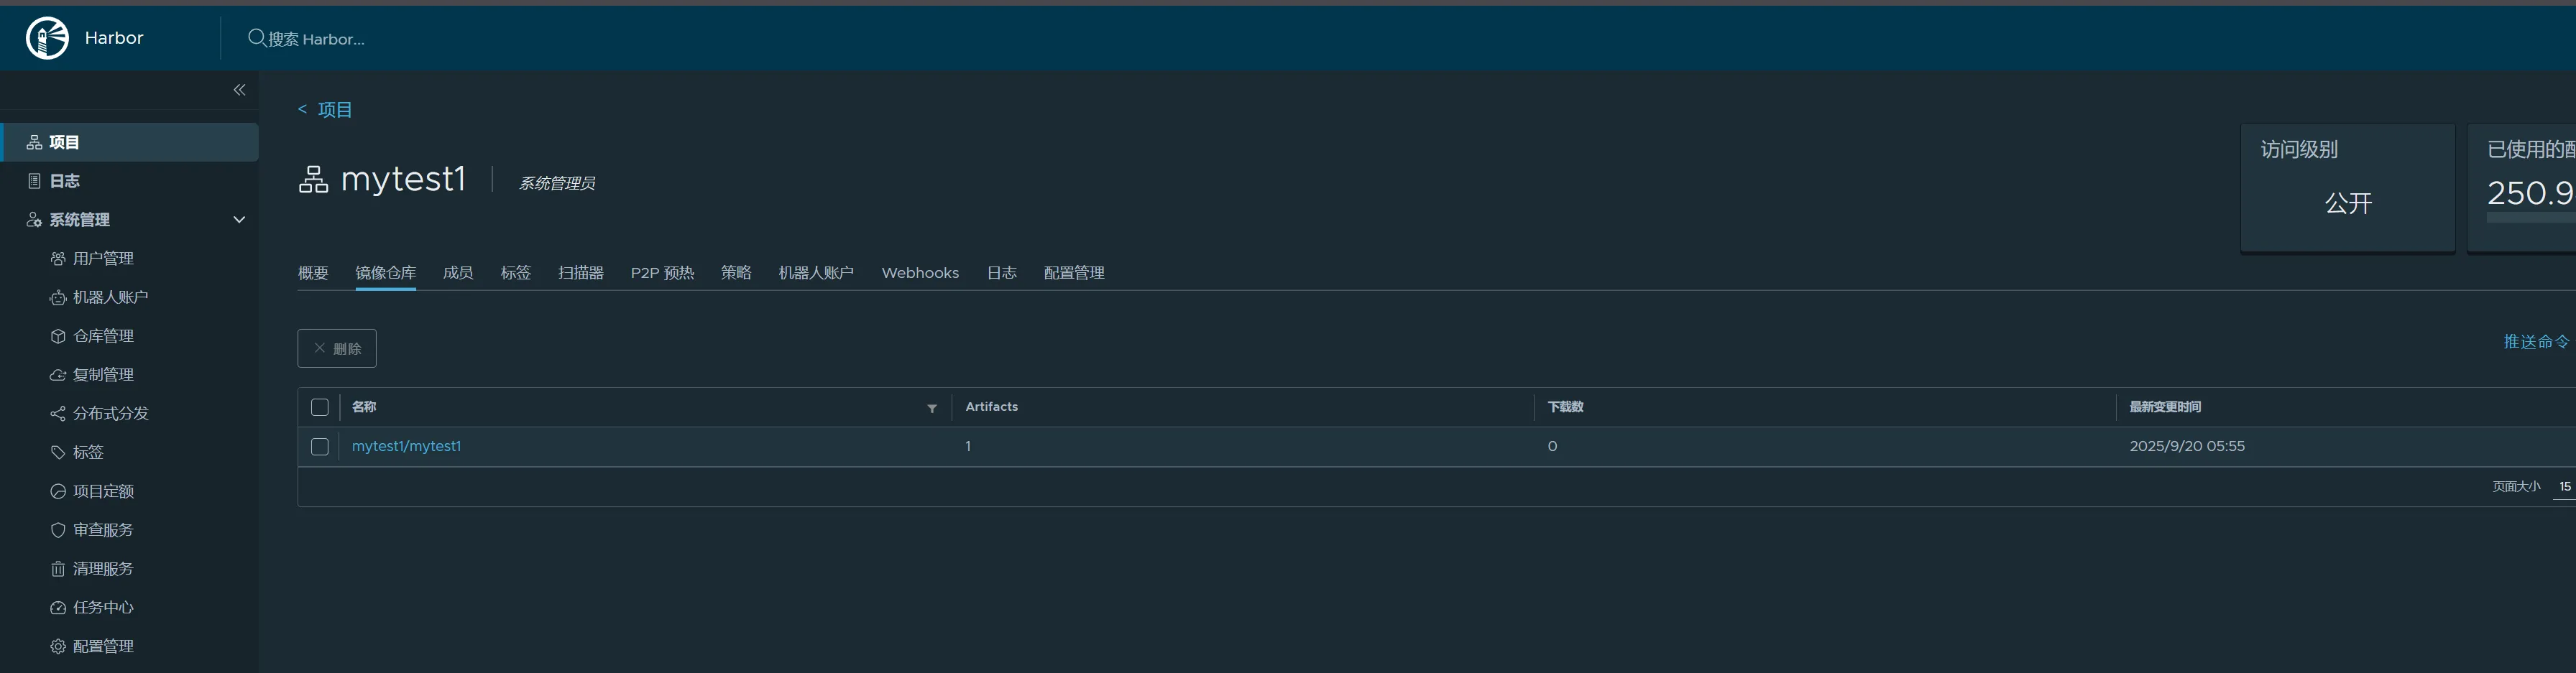
Task: Go back via < 项目 link
Action: pos(325,110)
